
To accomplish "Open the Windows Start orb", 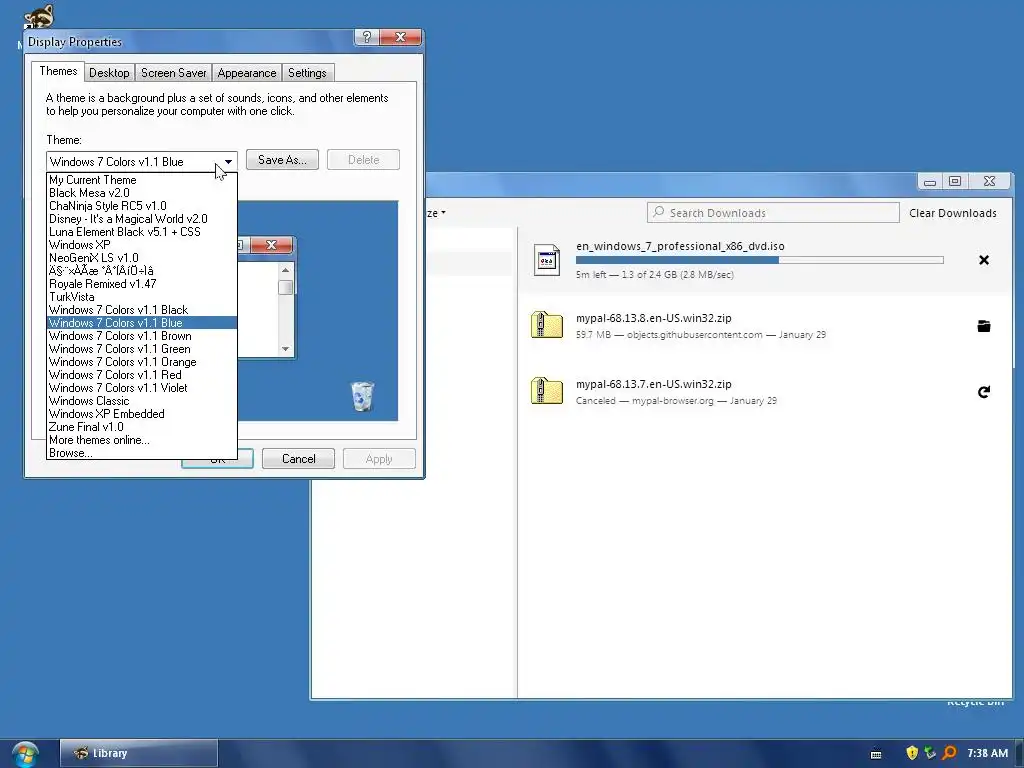I will 25,754.
